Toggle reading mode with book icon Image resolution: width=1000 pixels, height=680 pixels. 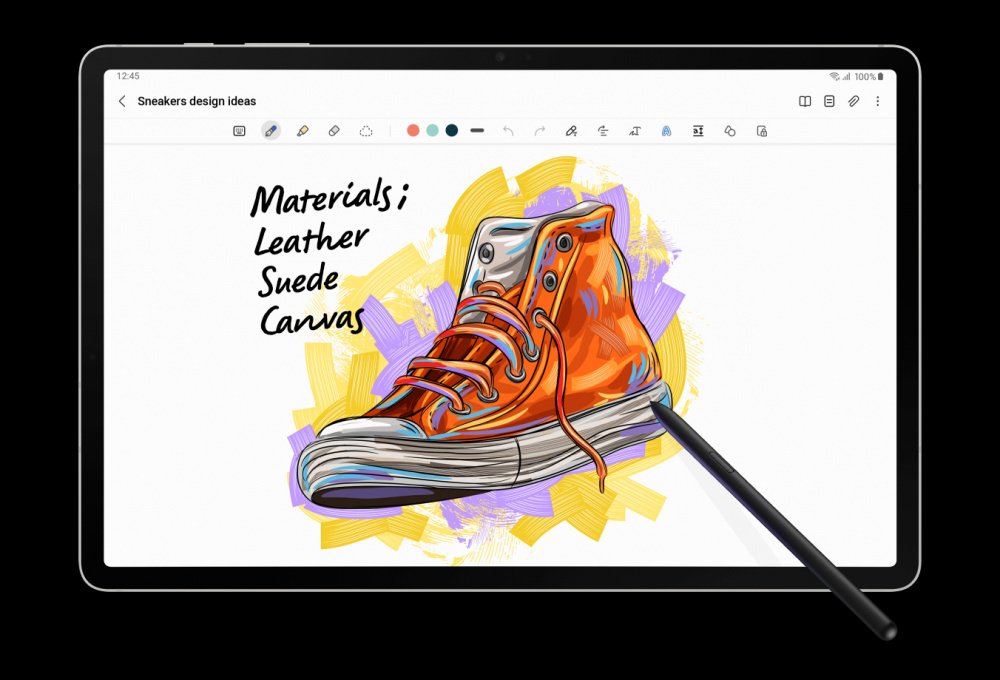[x=805, y=101]
